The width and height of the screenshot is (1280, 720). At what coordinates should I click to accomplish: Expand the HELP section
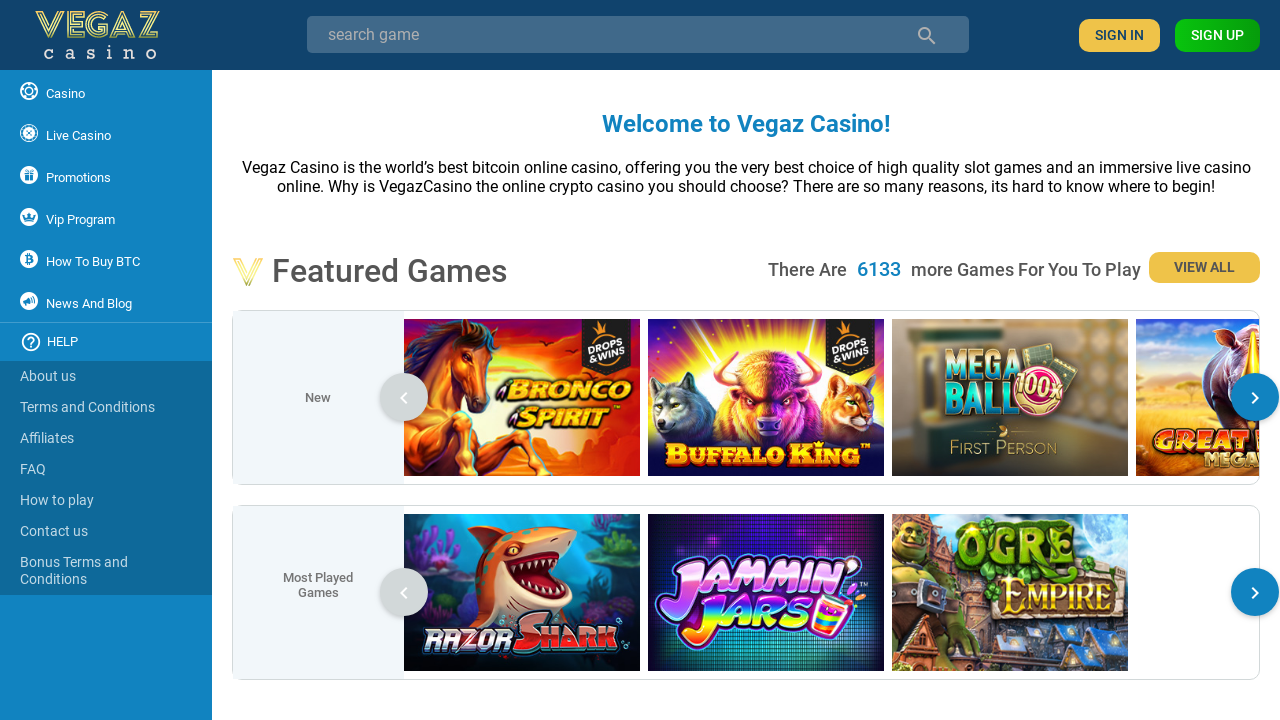106,342
